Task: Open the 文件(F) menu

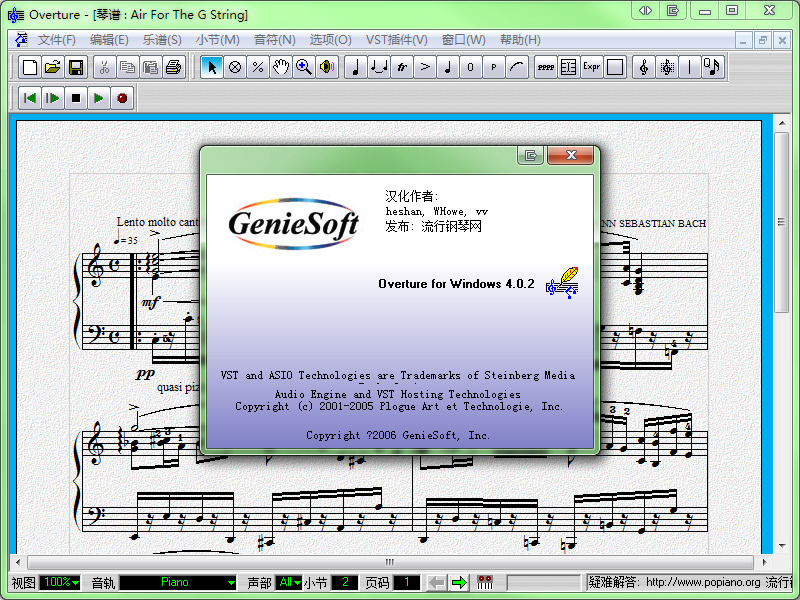Action: point(57,40)
